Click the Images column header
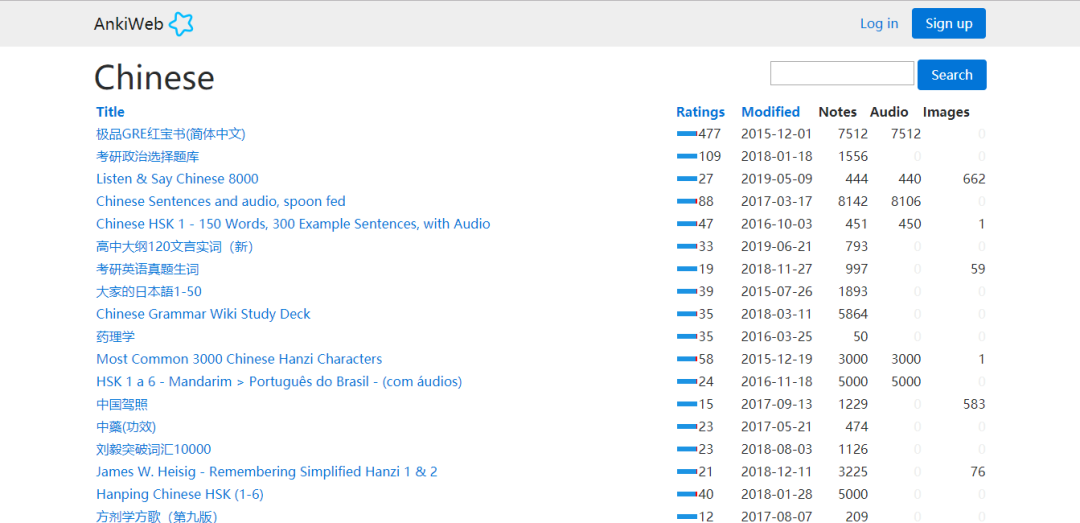The width and height of the screenshot is (1080, 523). (x=946, y=112)
